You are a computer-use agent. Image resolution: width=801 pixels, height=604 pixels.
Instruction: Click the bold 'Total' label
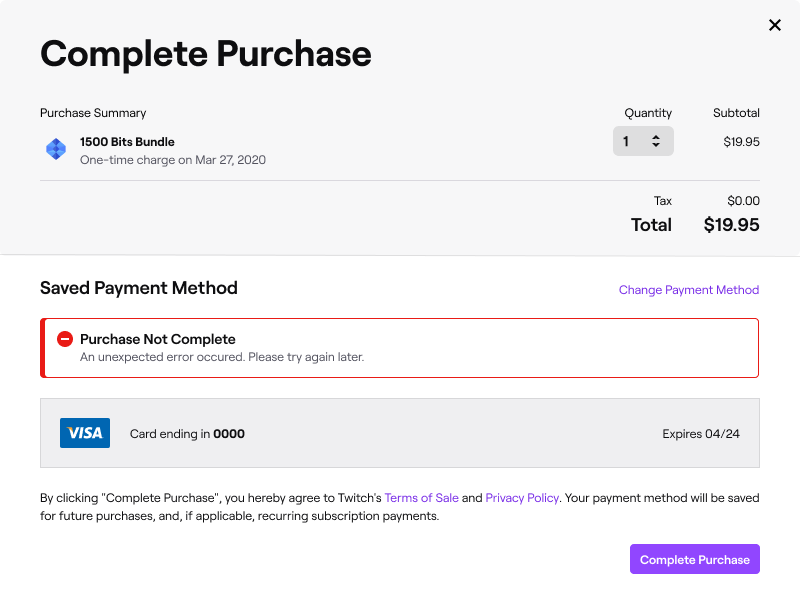(x=651, y=225)
